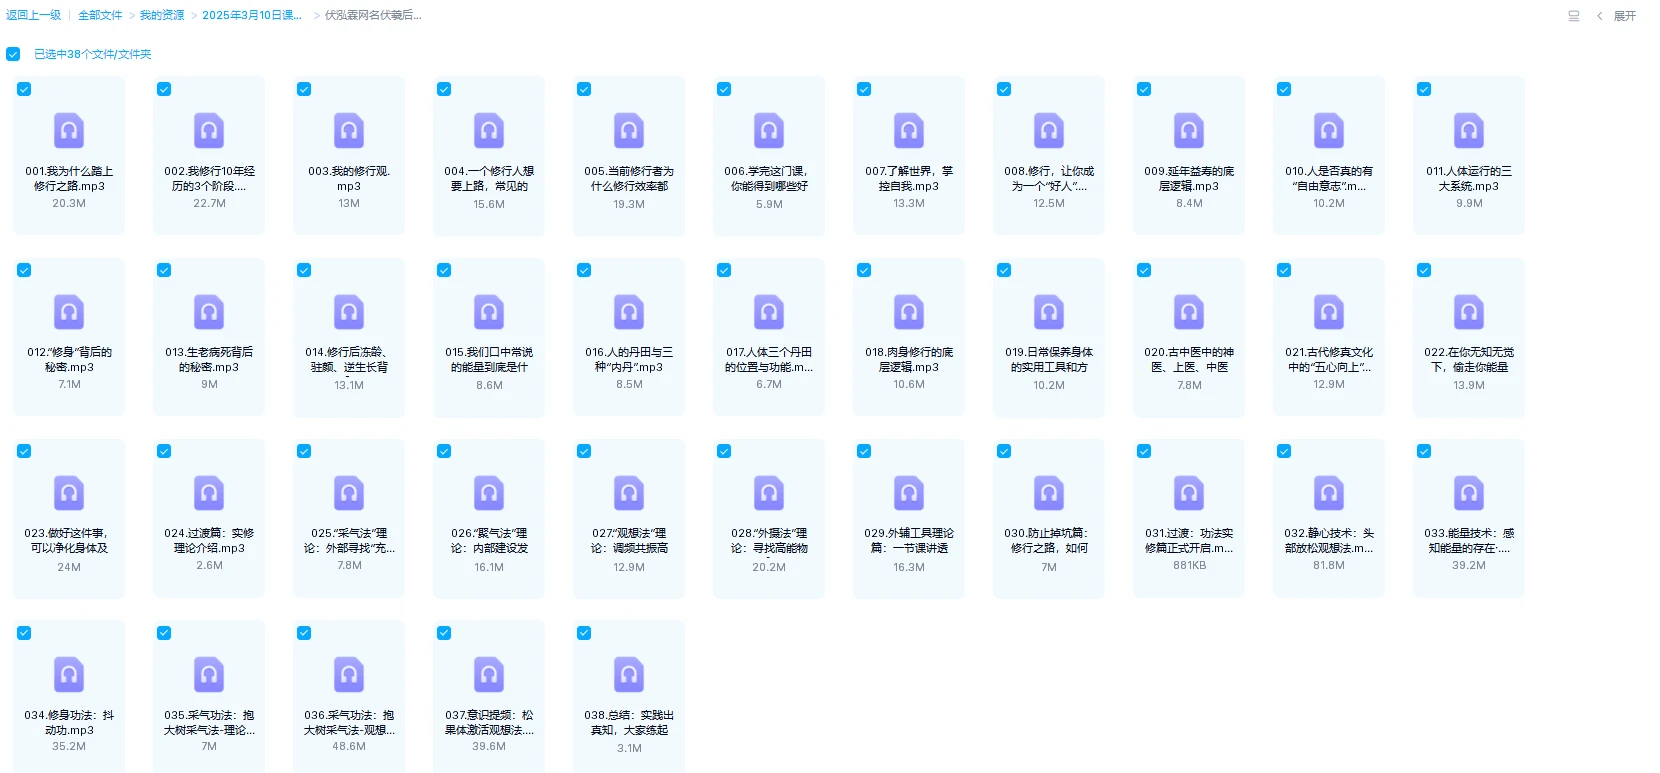The width and height of the screenshot is (1660, 773).
Task: Click the audio icon for 030.防止掉坑篇
Action: tap(1049, 493)
